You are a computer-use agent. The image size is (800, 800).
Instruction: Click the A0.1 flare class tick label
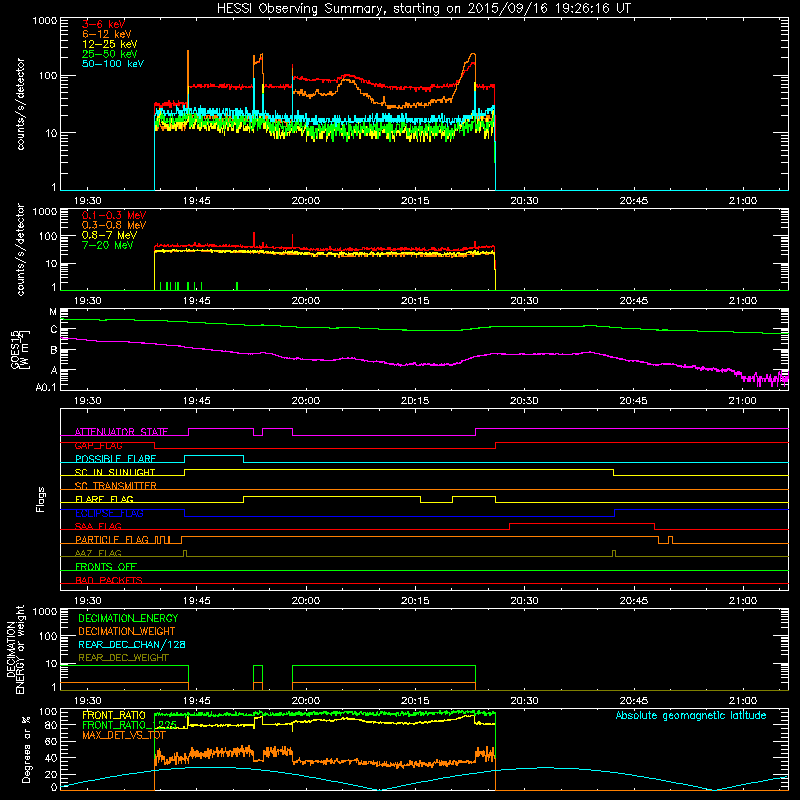(45, 387)
